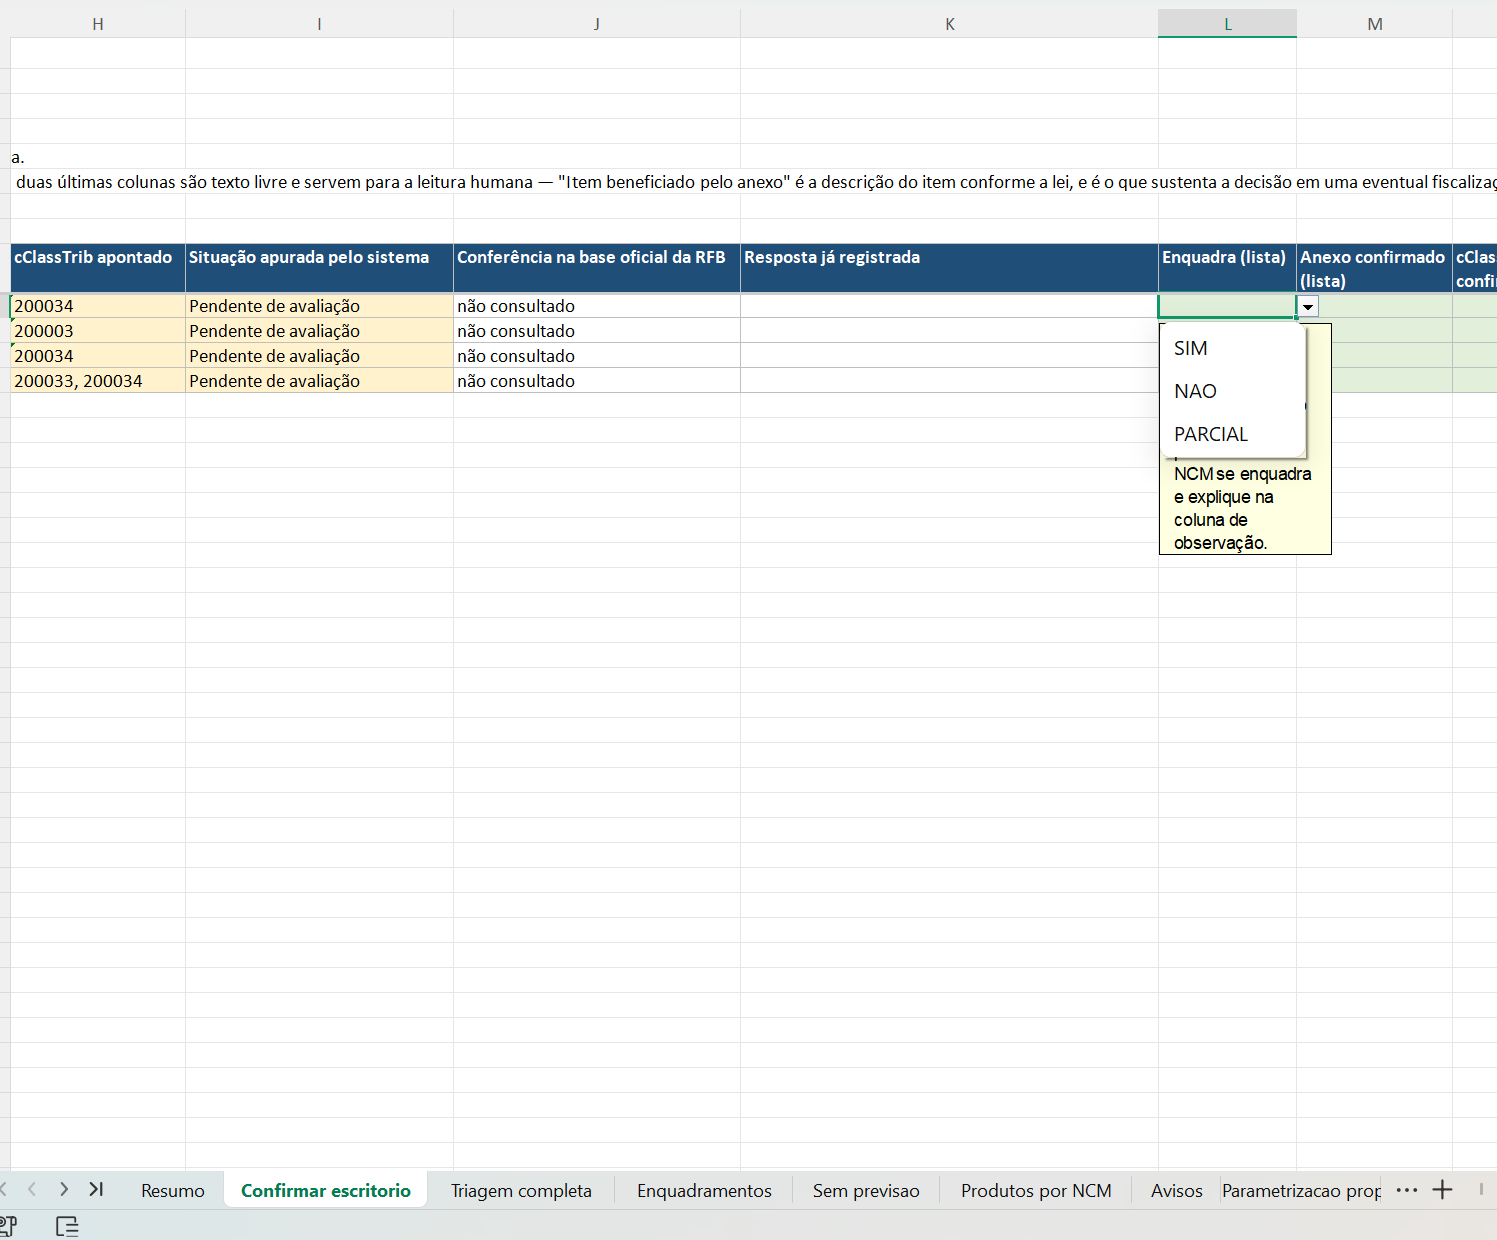The width and height of the screenshot is (1497, 1240).
Task: Click the 'Enquadra (lista)' header cell
Action: (x=1227, y=268)
